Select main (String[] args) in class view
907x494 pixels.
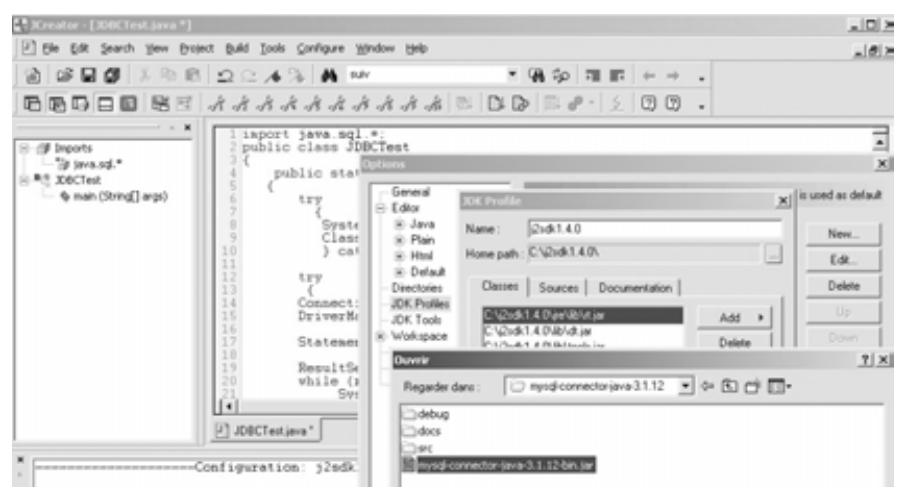click(x=115, y=197)
